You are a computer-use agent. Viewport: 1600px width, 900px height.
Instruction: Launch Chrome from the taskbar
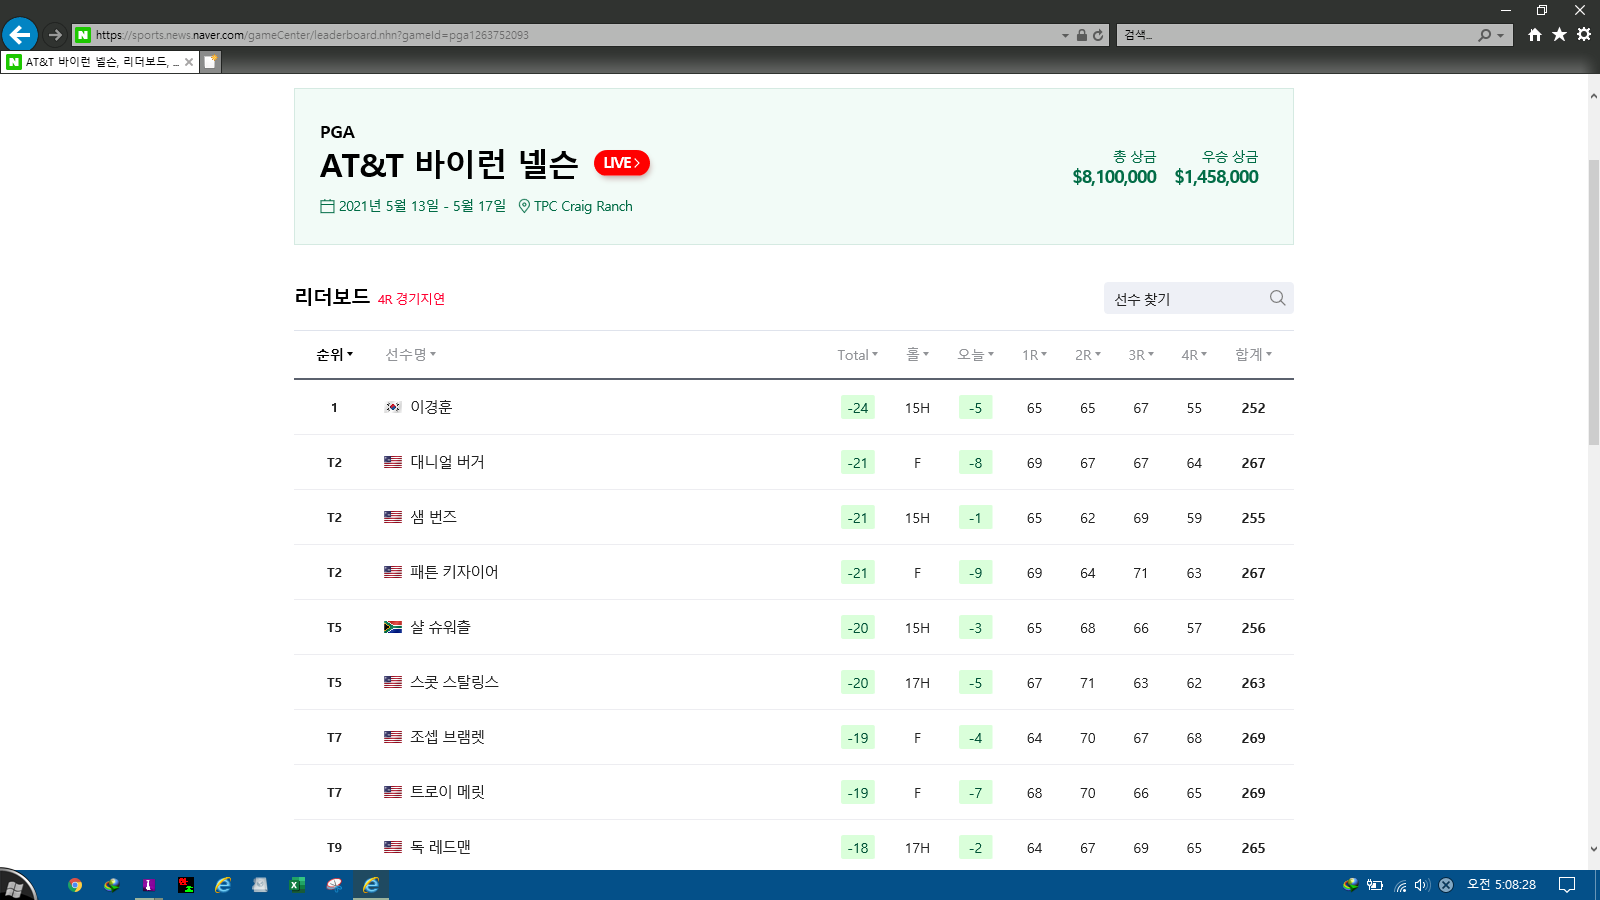[x=75, y=885]
